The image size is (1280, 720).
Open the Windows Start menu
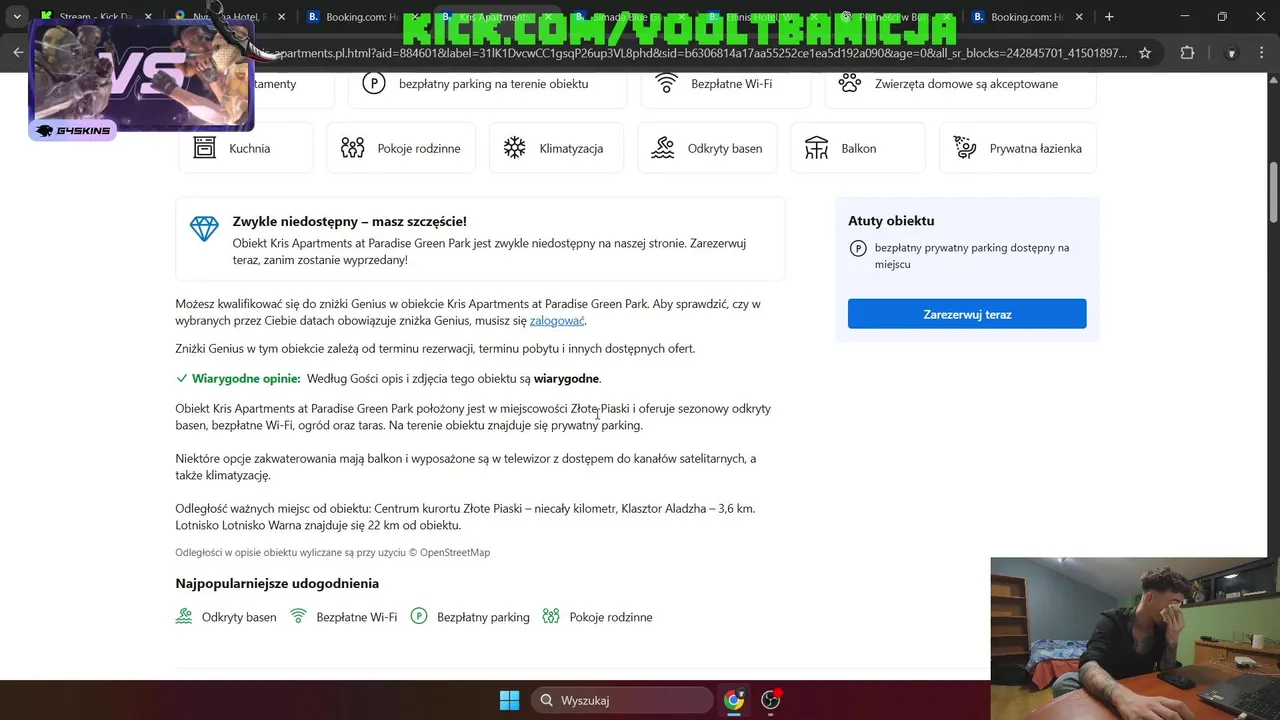(x=509, y=700)
